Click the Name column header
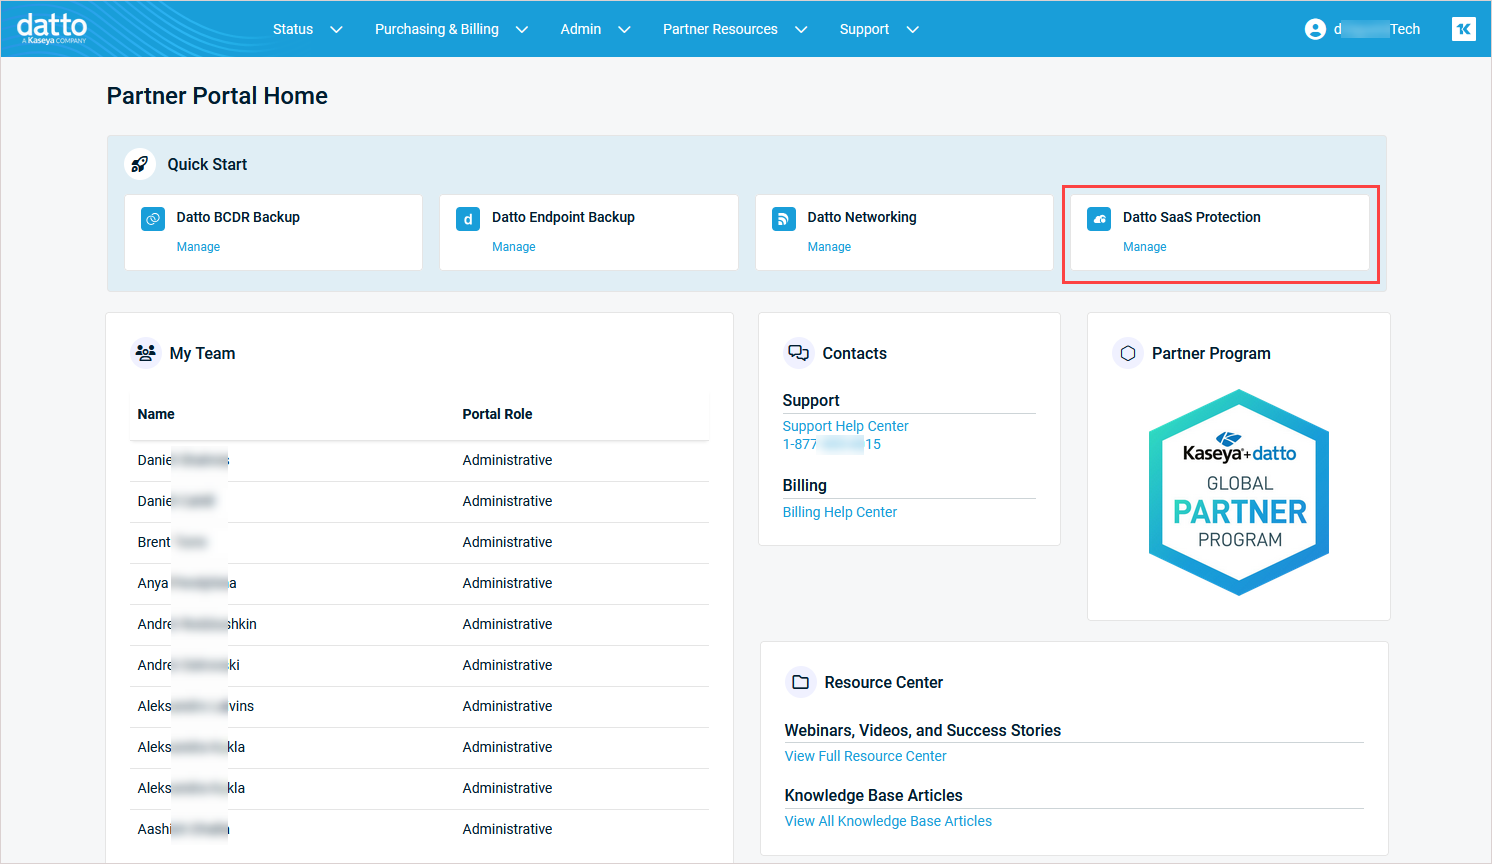This screenshot has height=864, width=1492. (x=156, y=414)
